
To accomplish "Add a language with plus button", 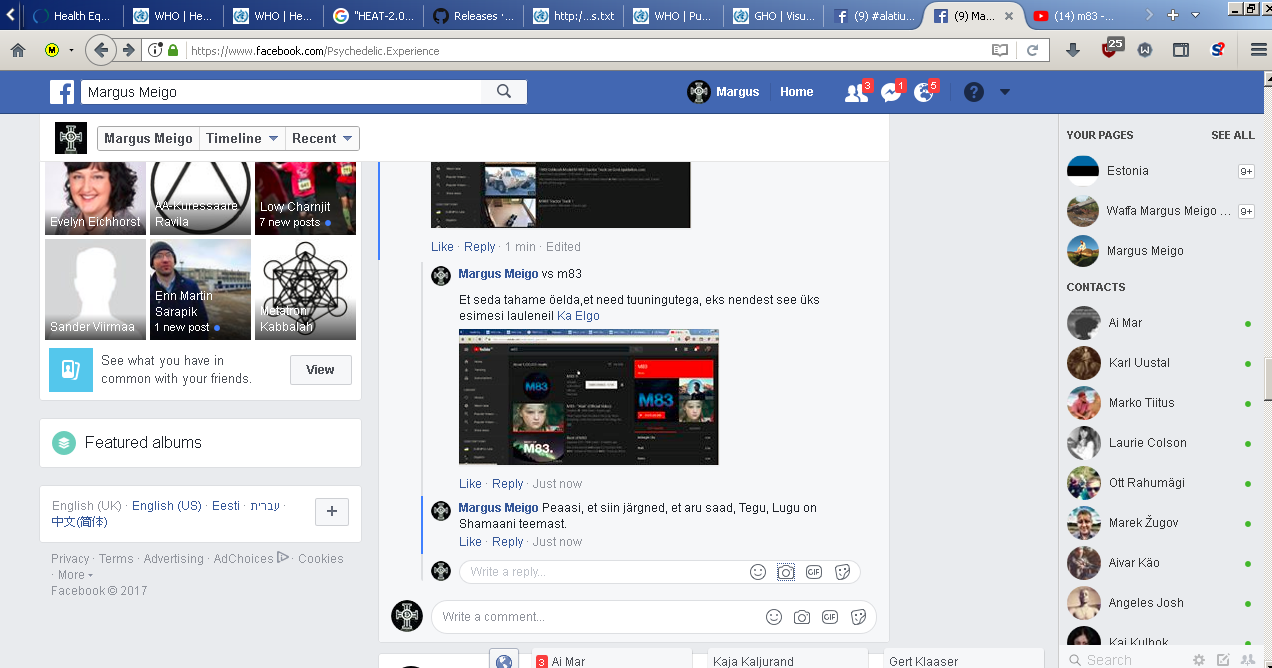I will tap(332, 512).
